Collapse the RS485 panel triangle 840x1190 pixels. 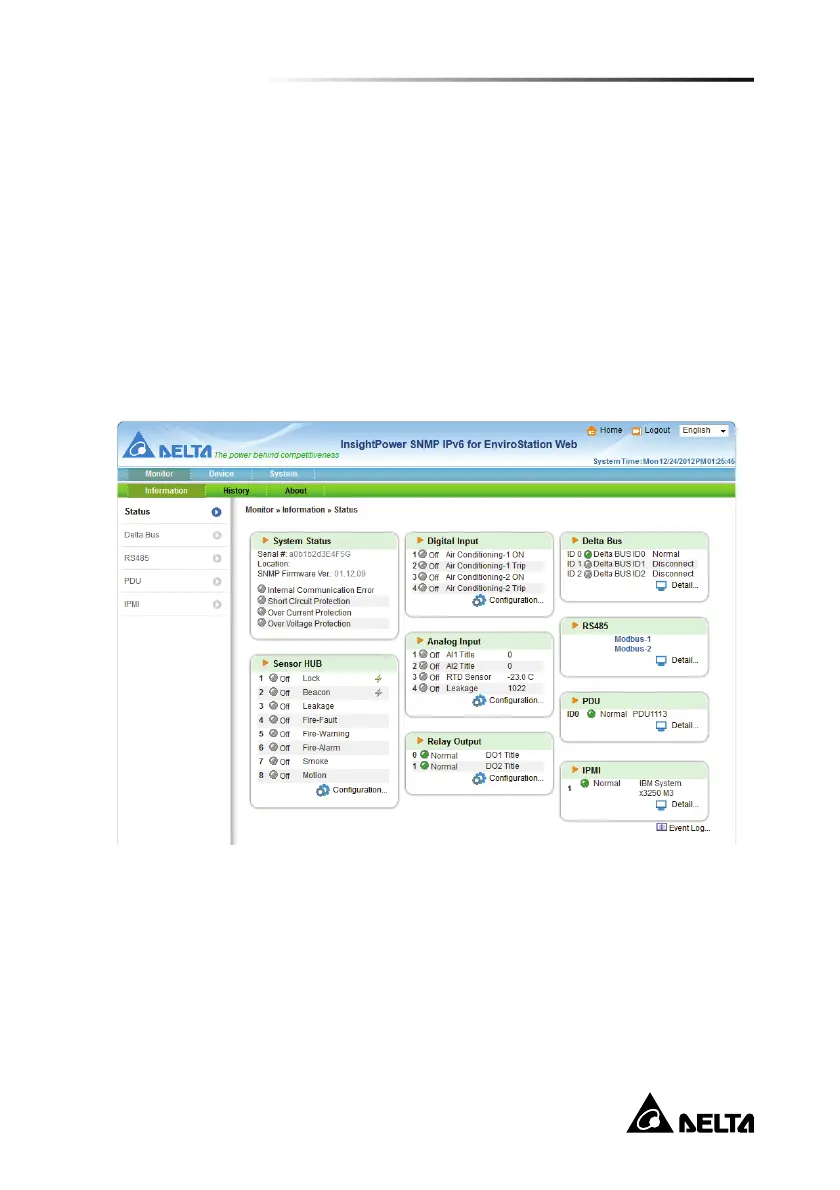575,625
